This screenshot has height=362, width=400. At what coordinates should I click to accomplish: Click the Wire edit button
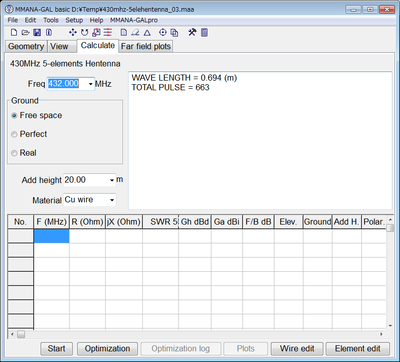pos(297,349)
